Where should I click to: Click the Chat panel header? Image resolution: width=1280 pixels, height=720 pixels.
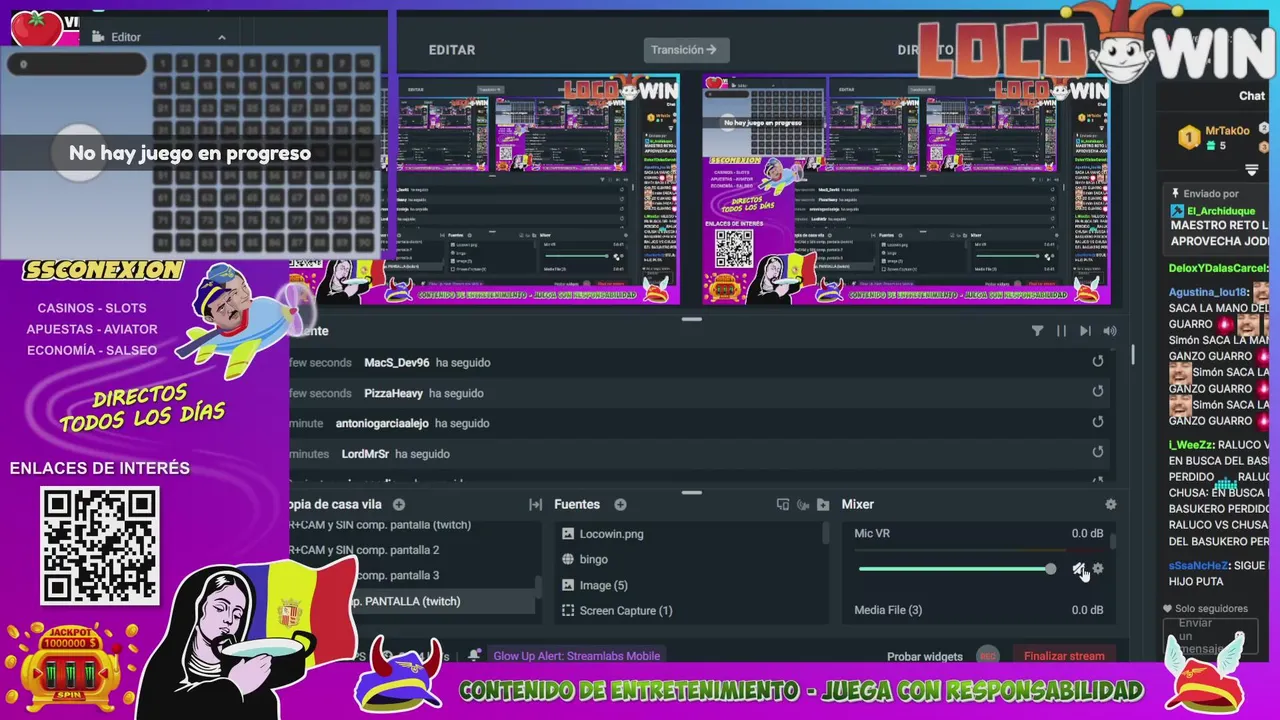(1252, 96)
